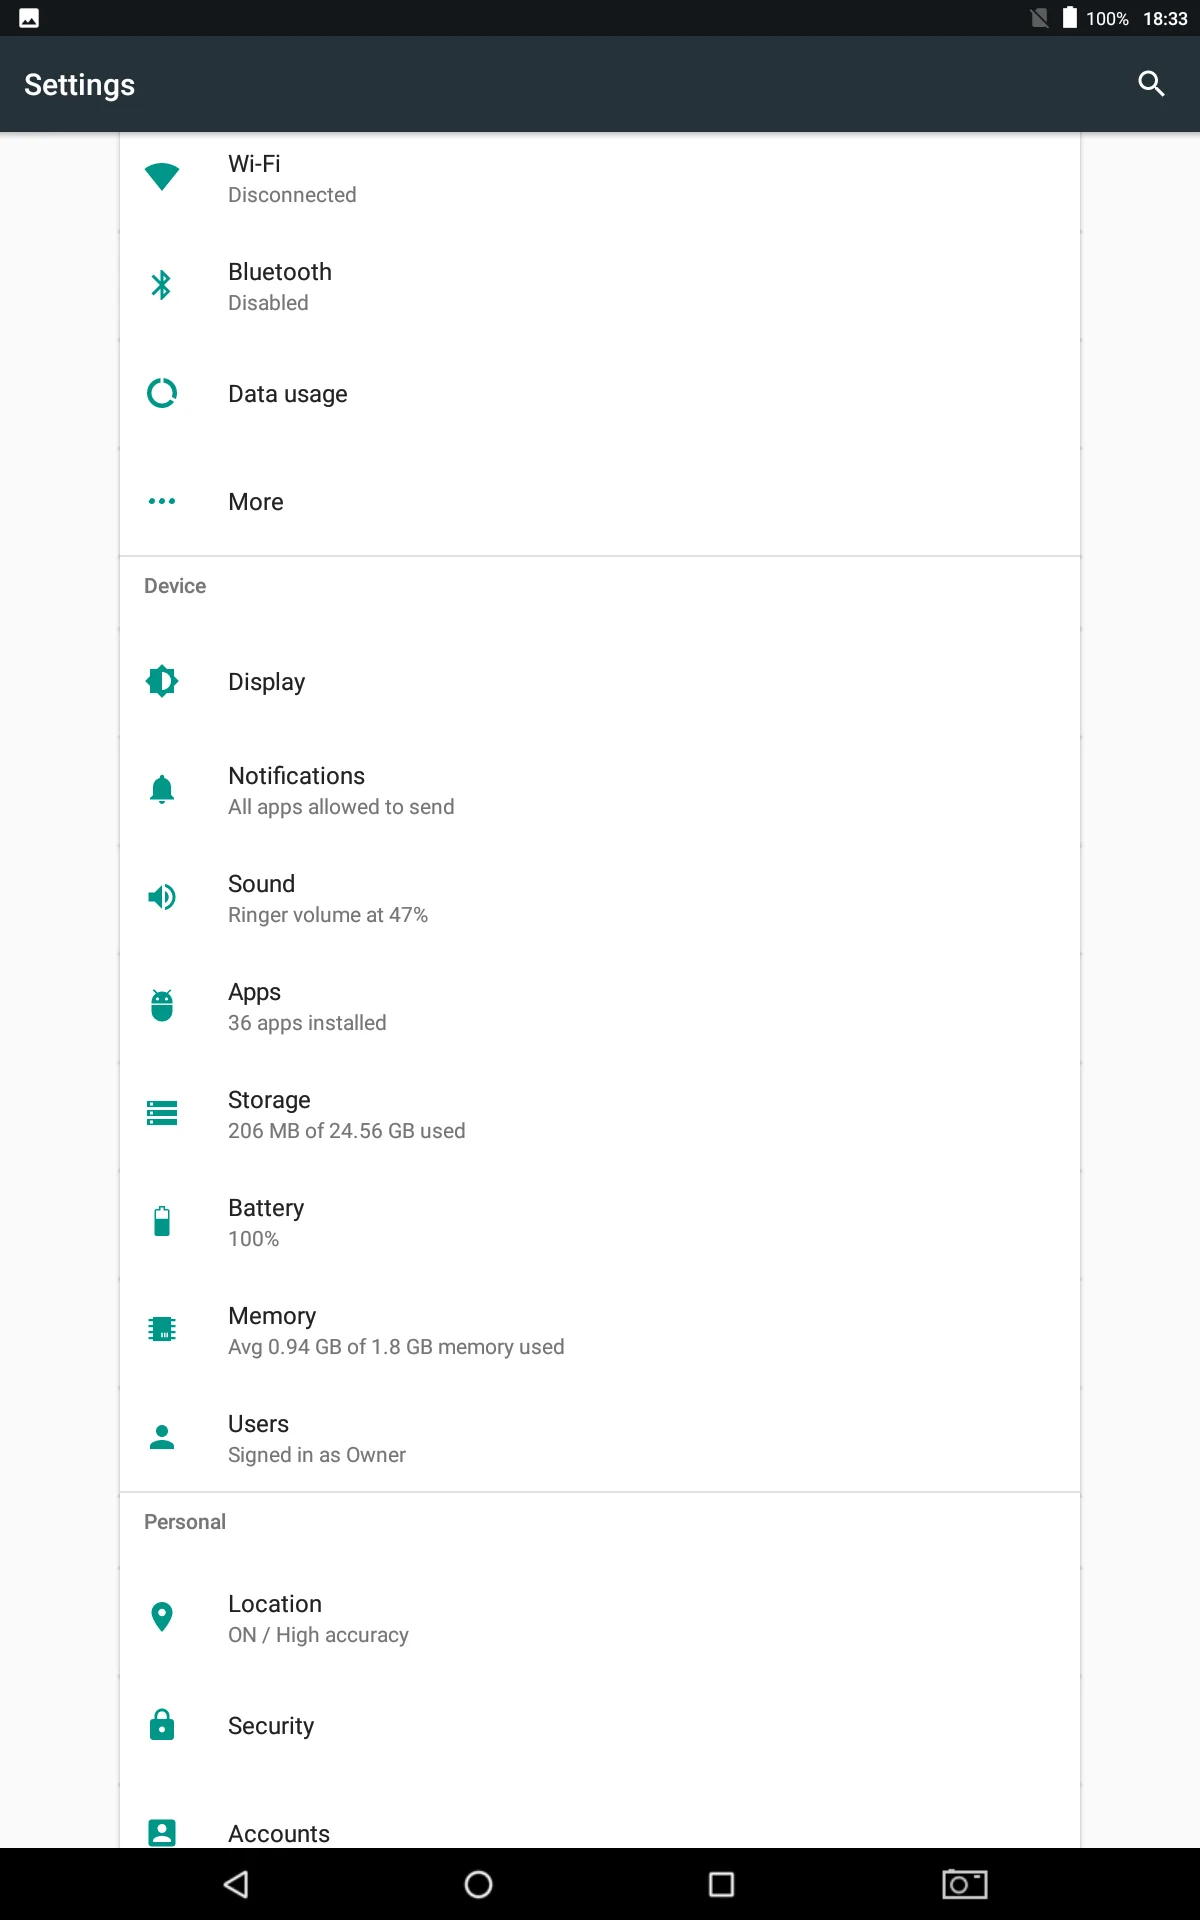Viewport: 1200px width, 1920px height.
Task: Tap the Data usage circle icon
Action: click(x=162, y=393)
